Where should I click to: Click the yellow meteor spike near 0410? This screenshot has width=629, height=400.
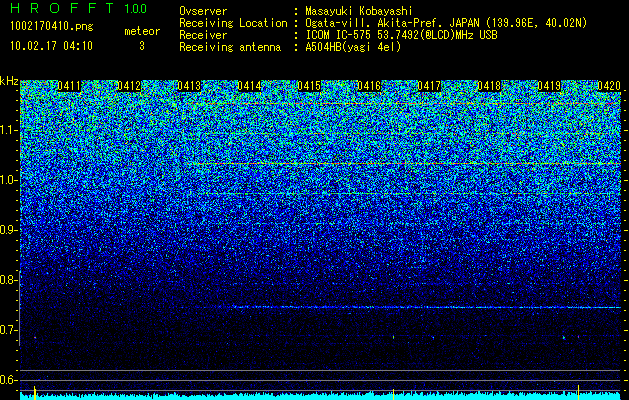tap(35, 392)
